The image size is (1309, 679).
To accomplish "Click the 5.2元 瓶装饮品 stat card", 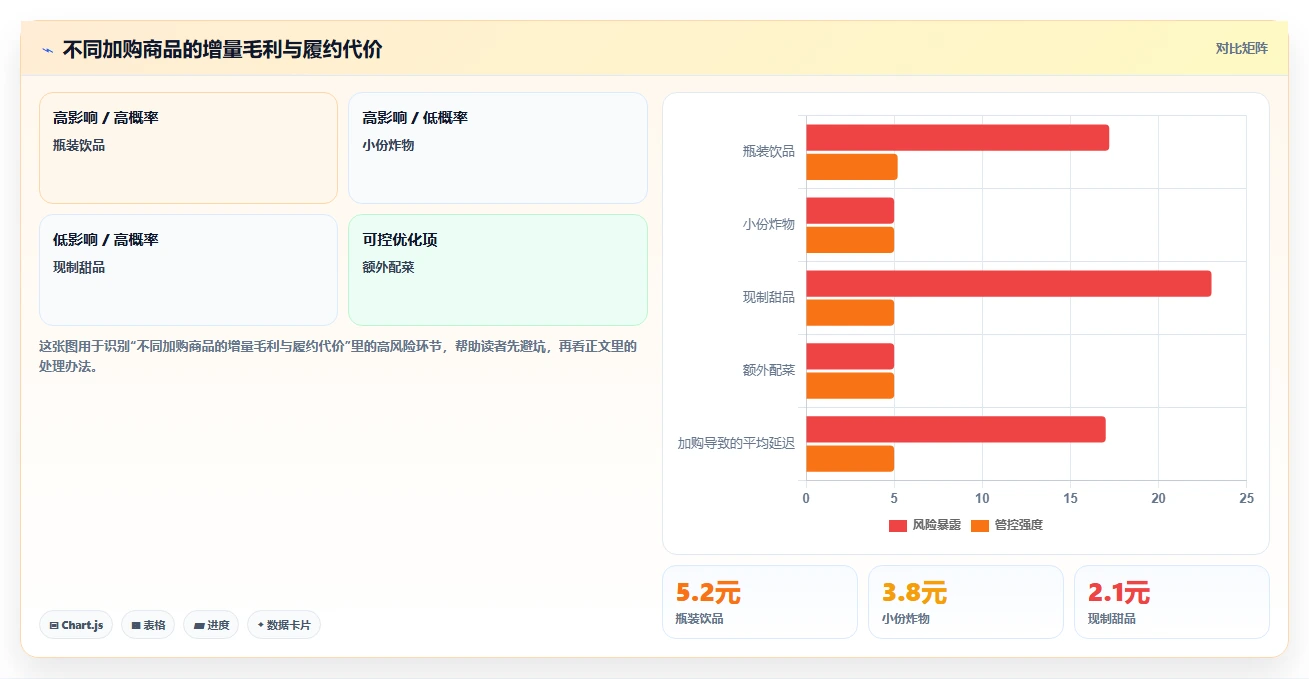I will [x=760, y=602].
